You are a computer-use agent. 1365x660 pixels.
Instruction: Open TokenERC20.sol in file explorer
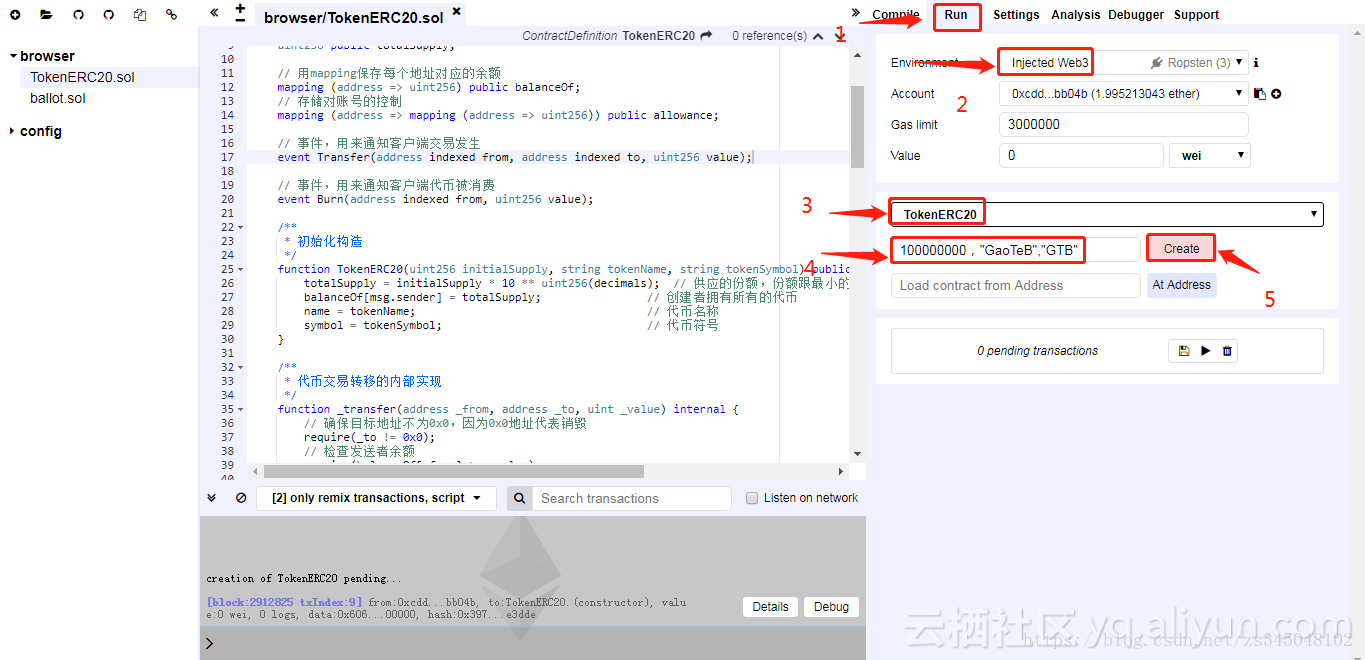(x=82, y=77)
